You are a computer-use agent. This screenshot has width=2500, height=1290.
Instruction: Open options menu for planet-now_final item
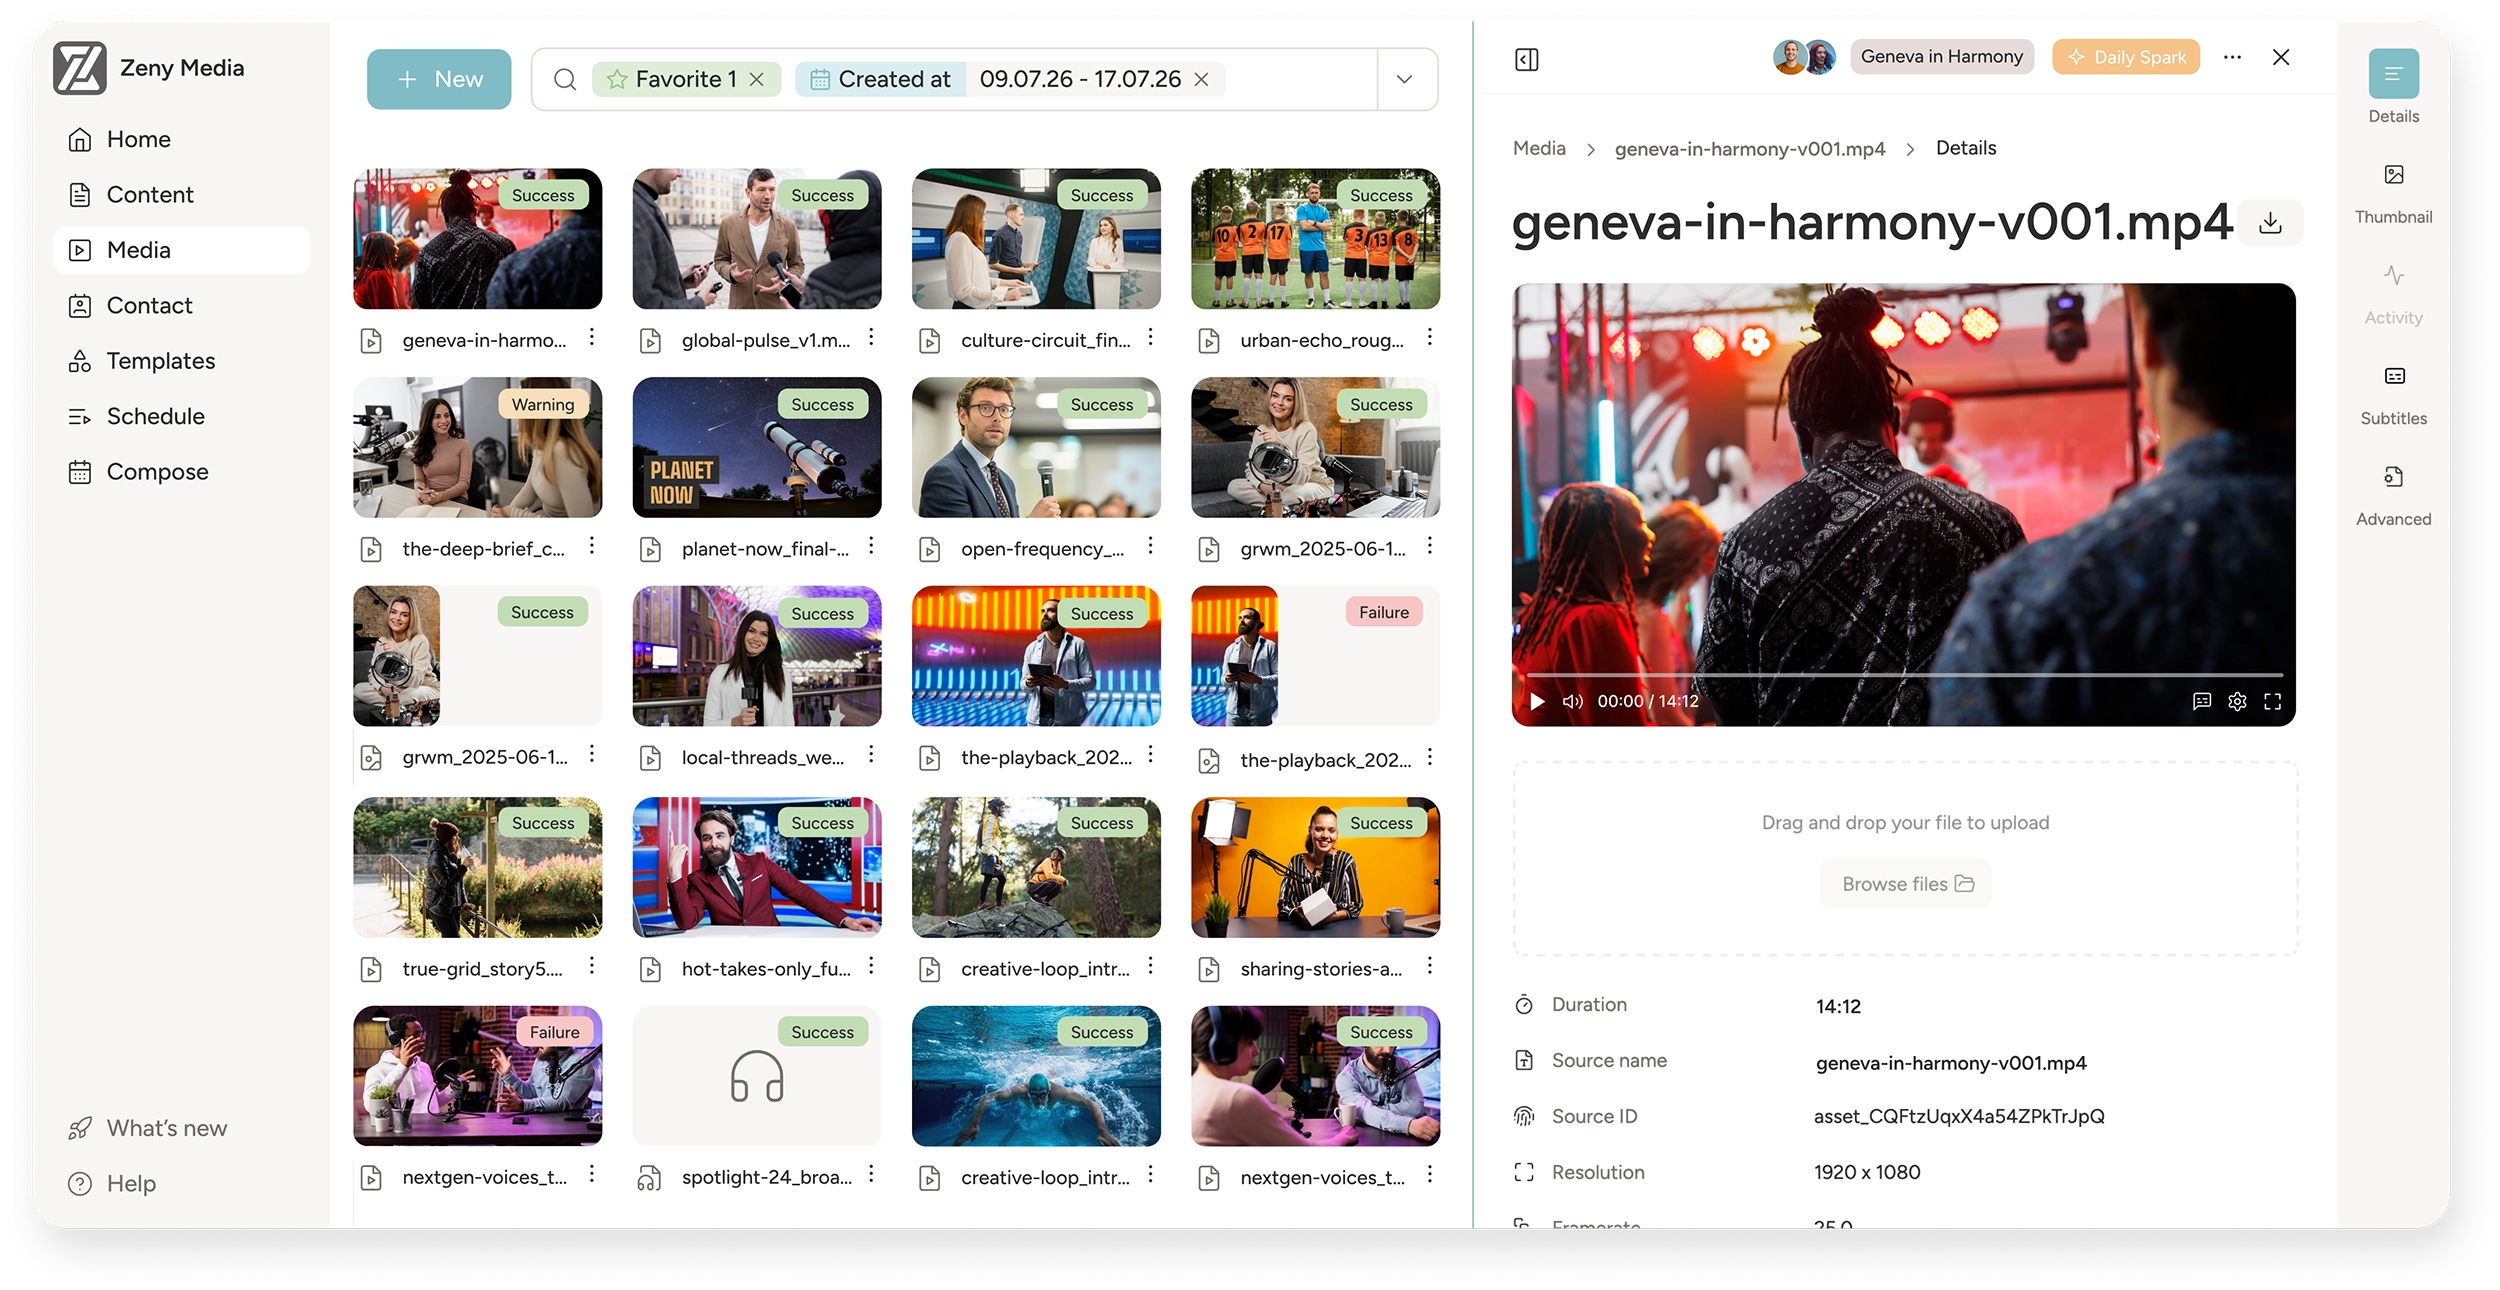click(871, 546)
